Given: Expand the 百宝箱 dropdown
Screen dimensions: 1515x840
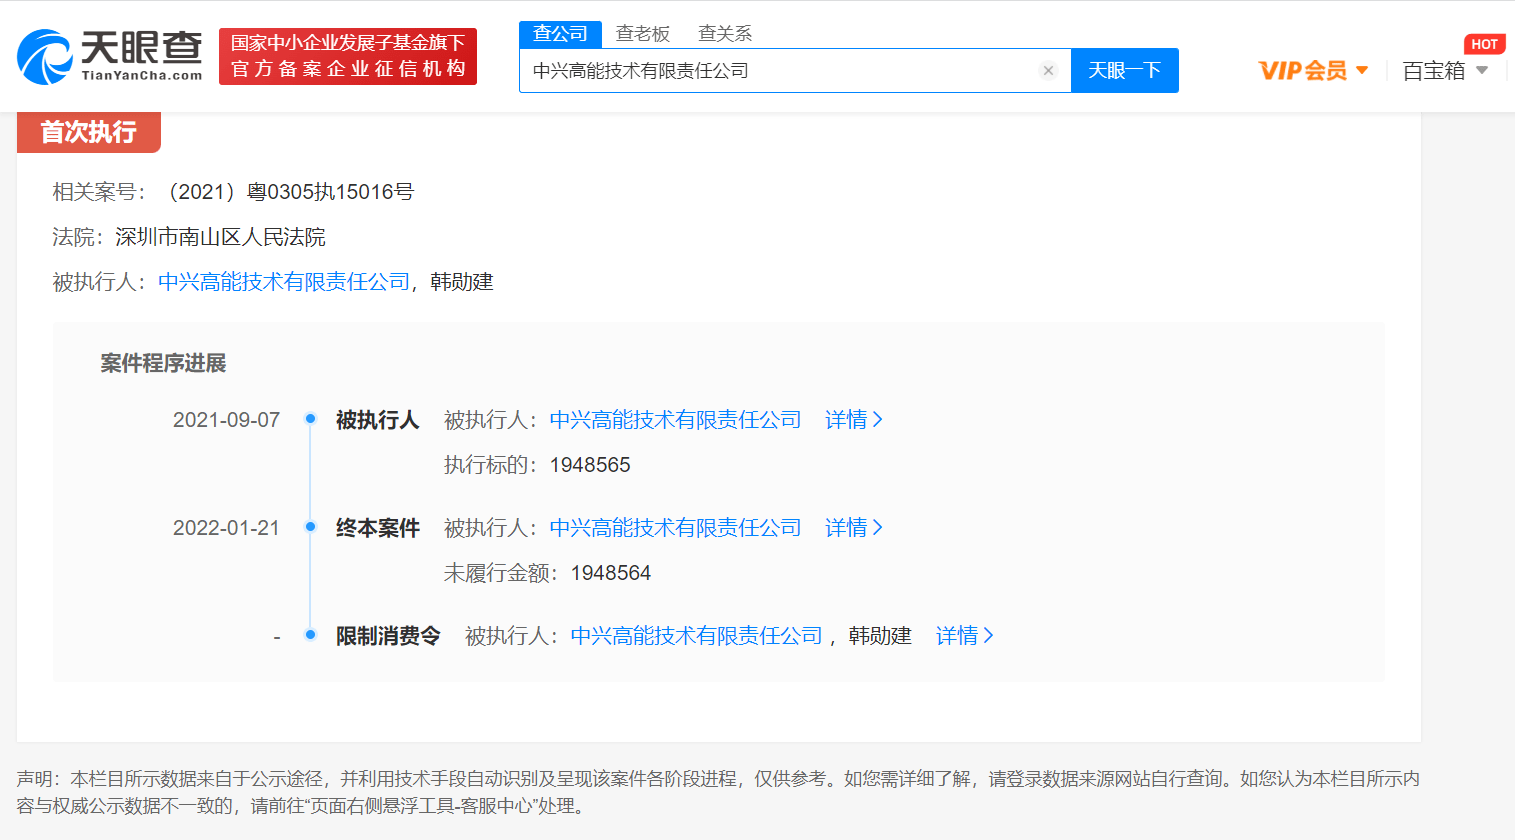Looking at the screenshot, I should click(1445, 70).
